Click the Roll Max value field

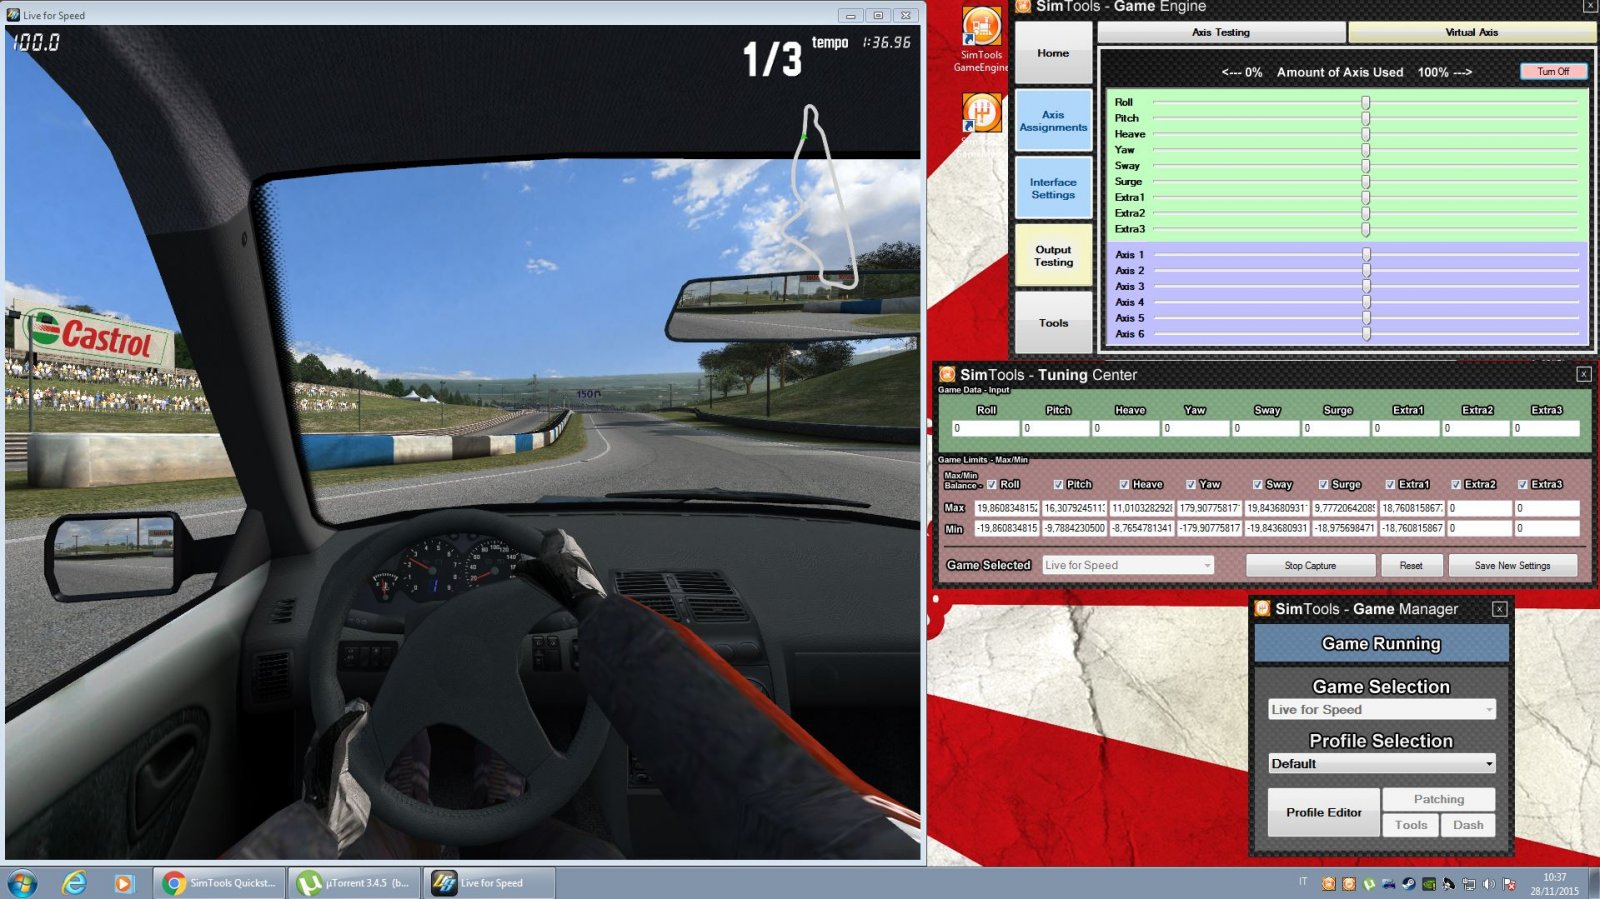point(1006,508)
